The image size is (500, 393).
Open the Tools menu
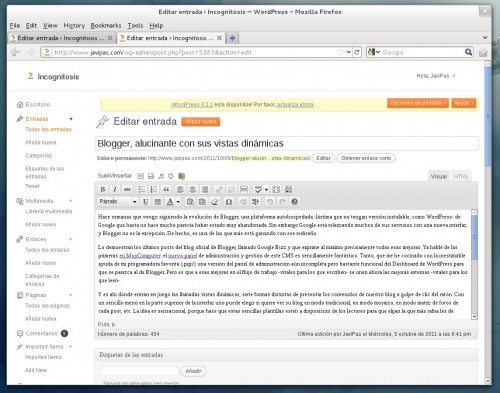click(135, 25)
